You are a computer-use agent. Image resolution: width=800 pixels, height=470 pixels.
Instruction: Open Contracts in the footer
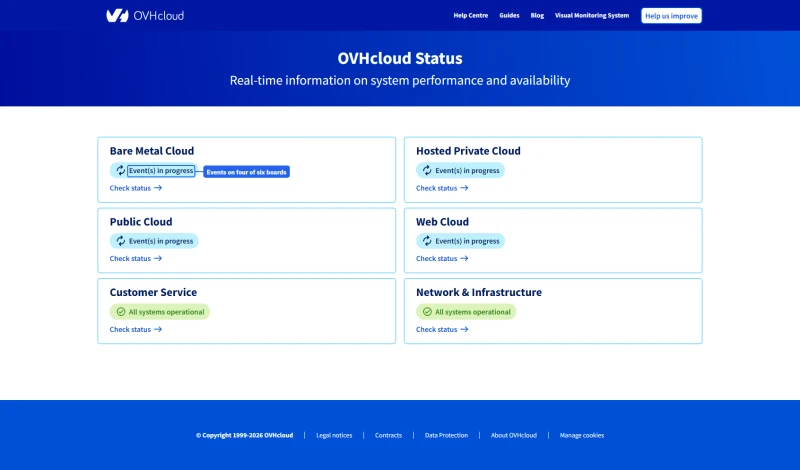pos(388,435)
